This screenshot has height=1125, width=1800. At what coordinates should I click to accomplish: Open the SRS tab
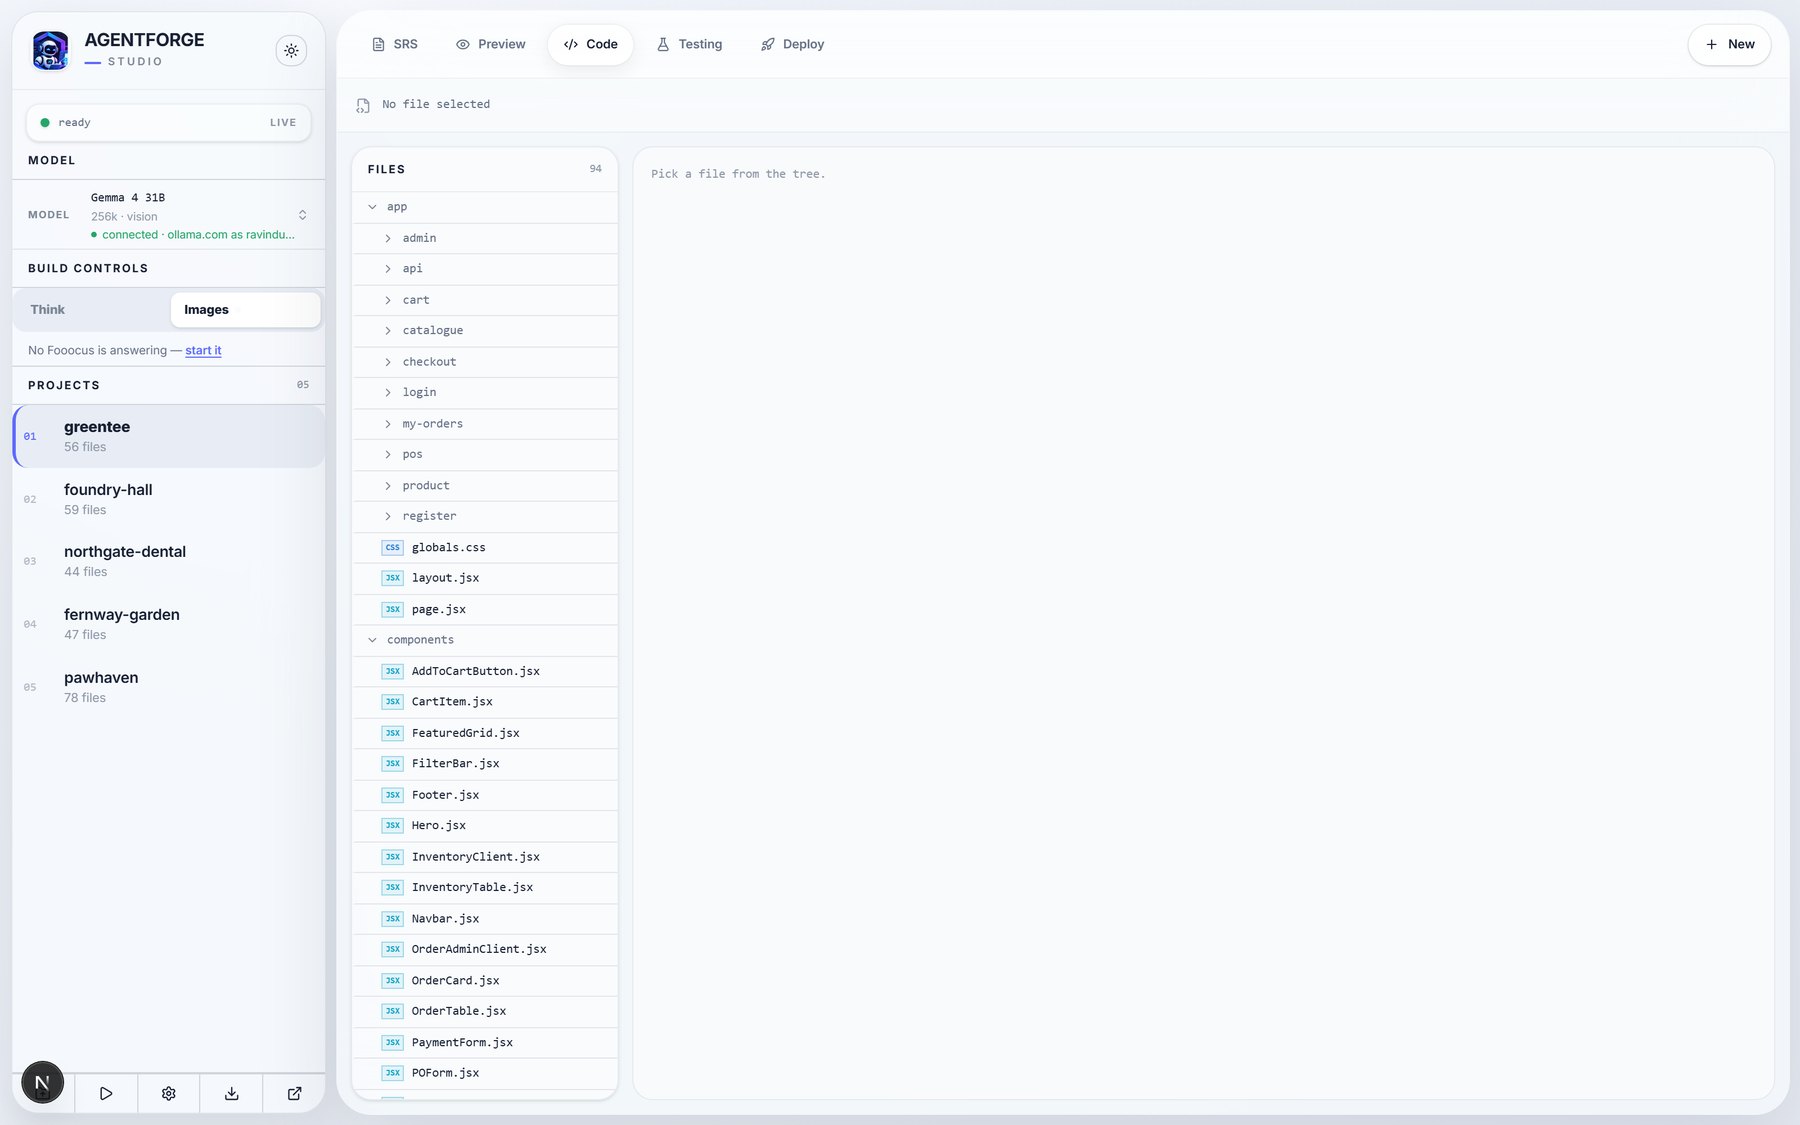(395, 44)
